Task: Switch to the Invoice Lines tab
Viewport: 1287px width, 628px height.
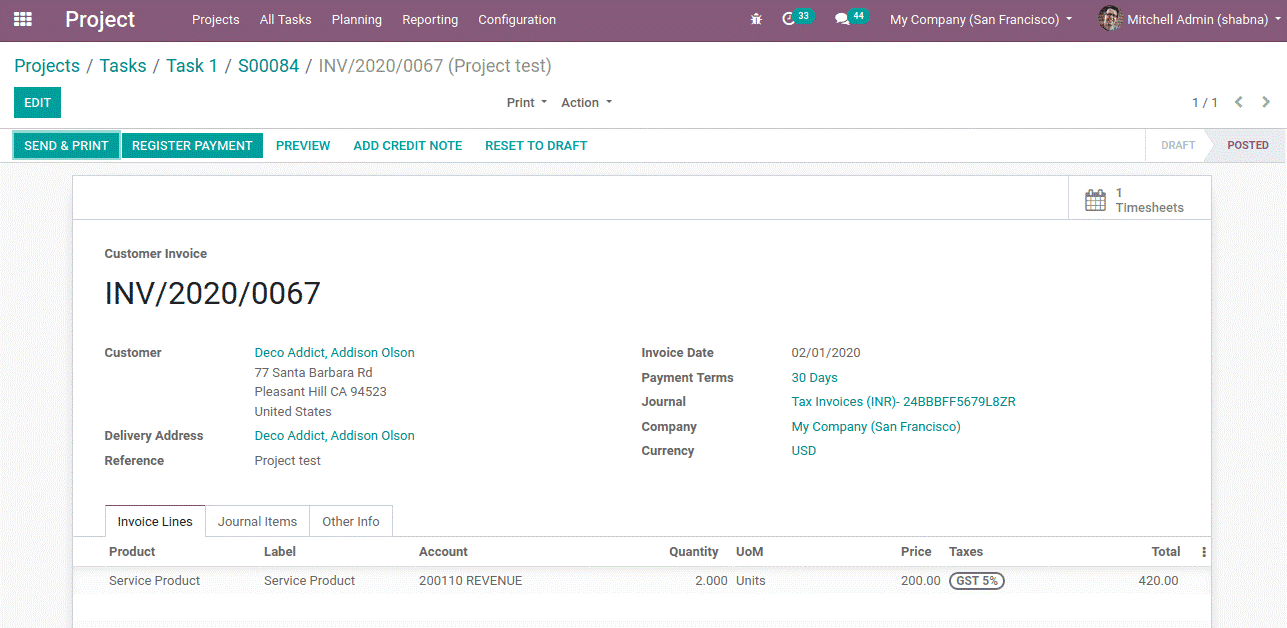Action: [155, 521]
